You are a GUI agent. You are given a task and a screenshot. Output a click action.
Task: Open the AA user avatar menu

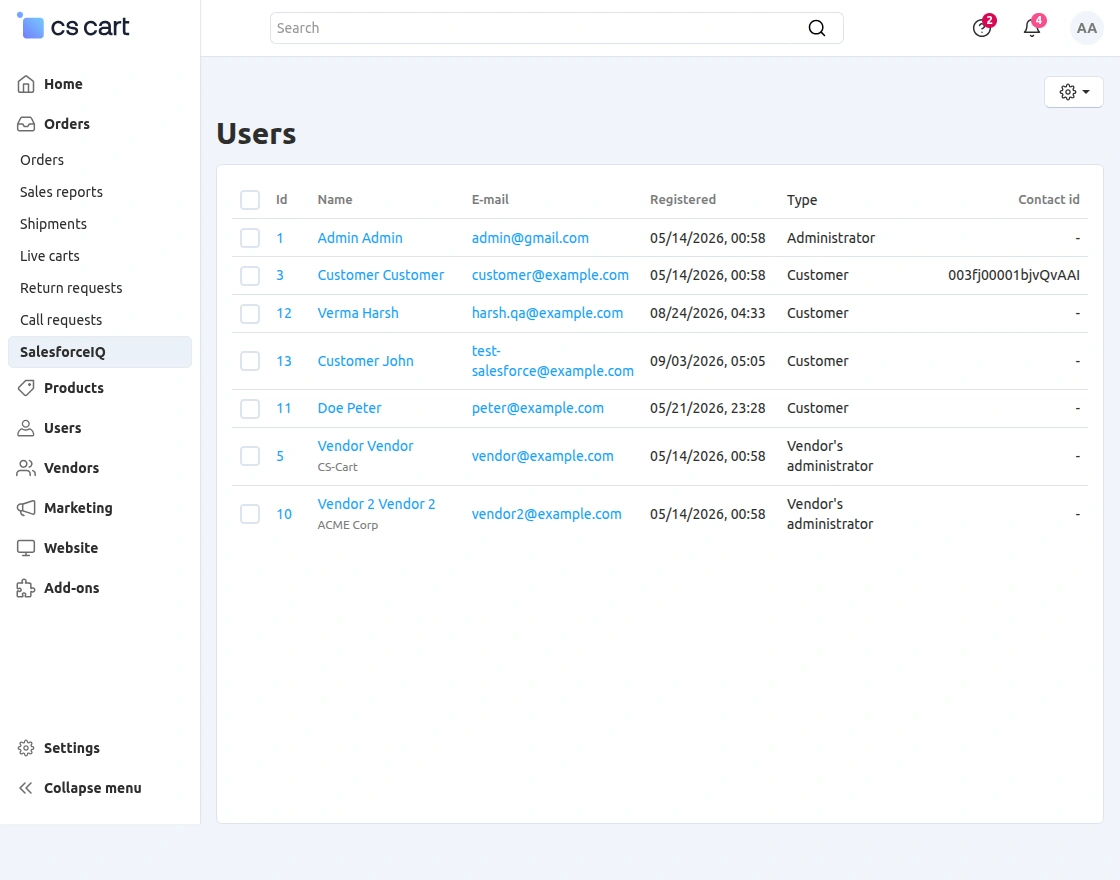click(1086, 28)
